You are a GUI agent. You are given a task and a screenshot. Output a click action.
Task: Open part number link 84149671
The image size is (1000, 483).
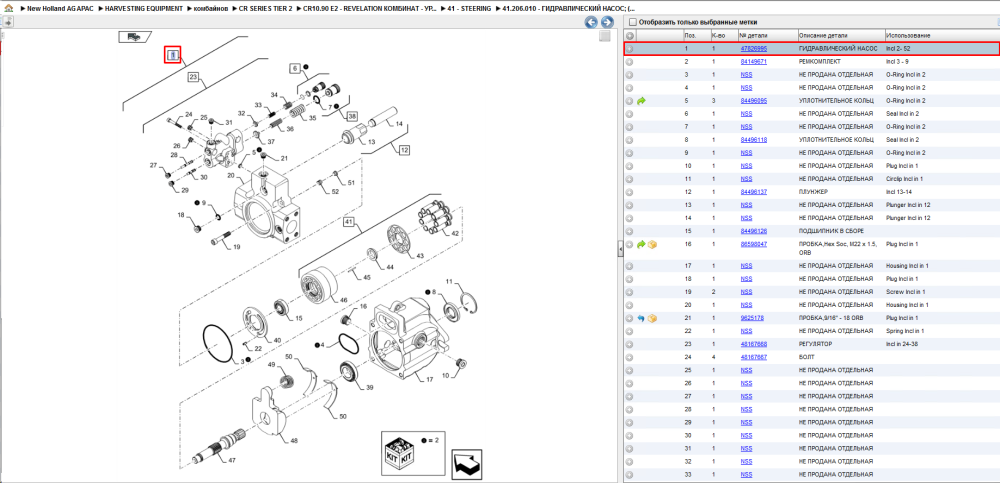tap(753, 62)
